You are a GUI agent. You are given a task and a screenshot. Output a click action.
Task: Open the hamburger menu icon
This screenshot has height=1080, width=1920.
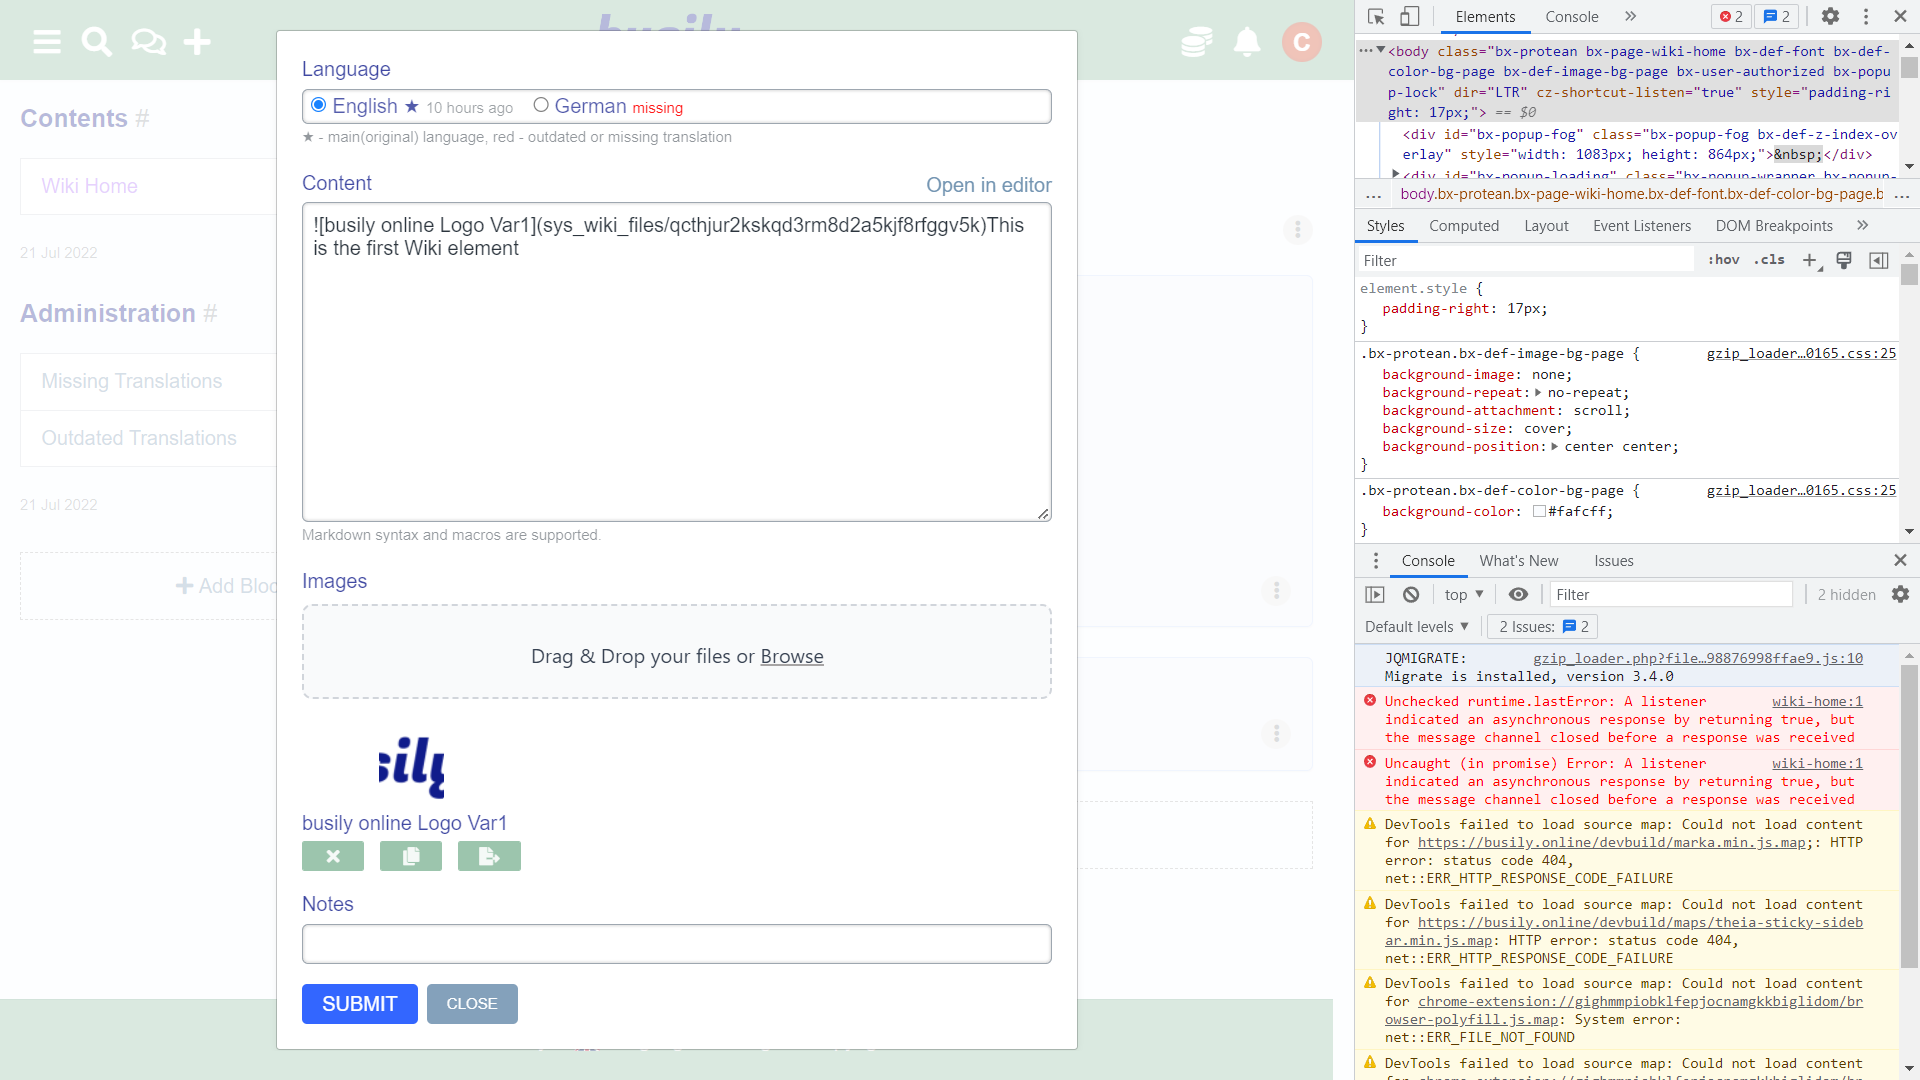[47, 42]
